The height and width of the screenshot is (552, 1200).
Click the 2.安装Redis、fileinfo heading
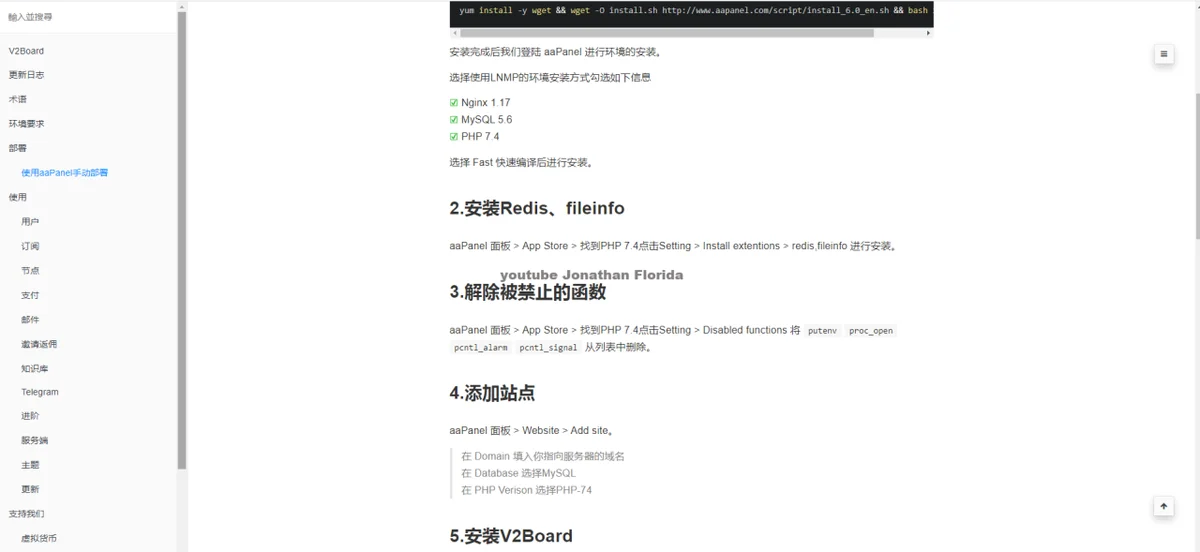[x=537, y=208]
